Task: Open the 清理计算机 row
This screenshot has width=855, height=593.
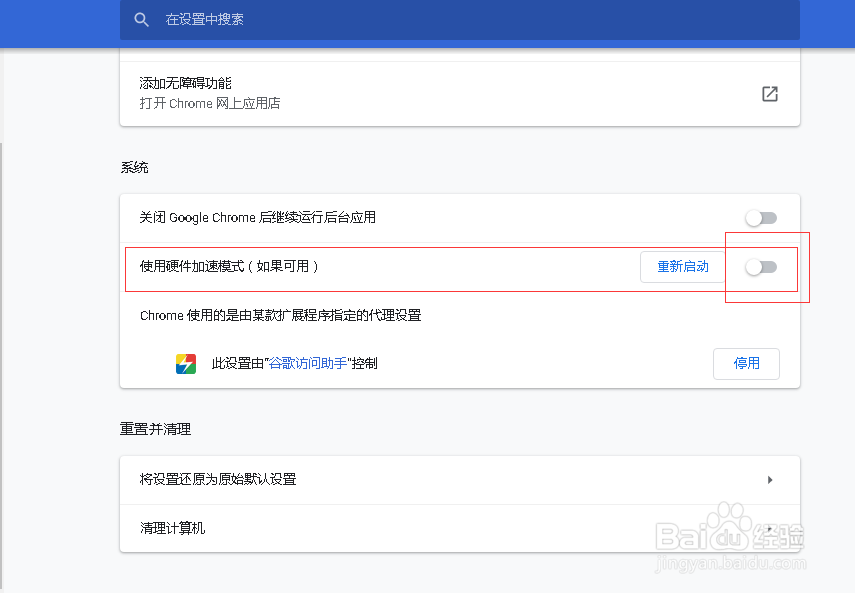Action: point(173,527)
